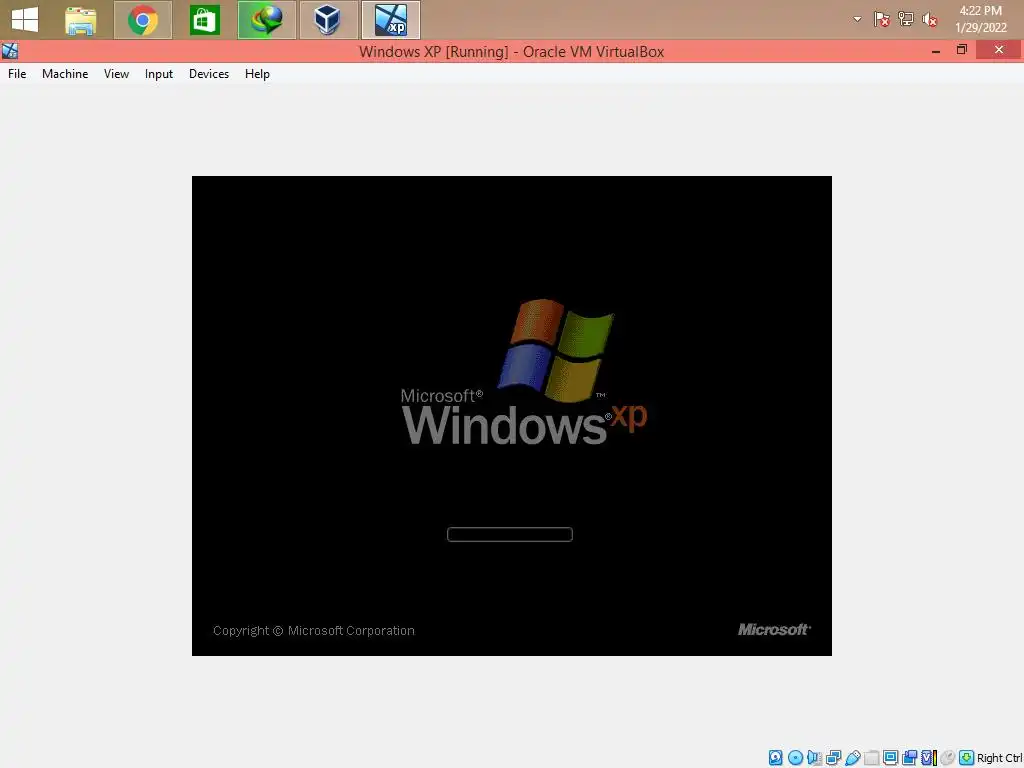1024x768 pixels.
Task: Open File Explorer from the taskbar
Action: tap(81, 20)
